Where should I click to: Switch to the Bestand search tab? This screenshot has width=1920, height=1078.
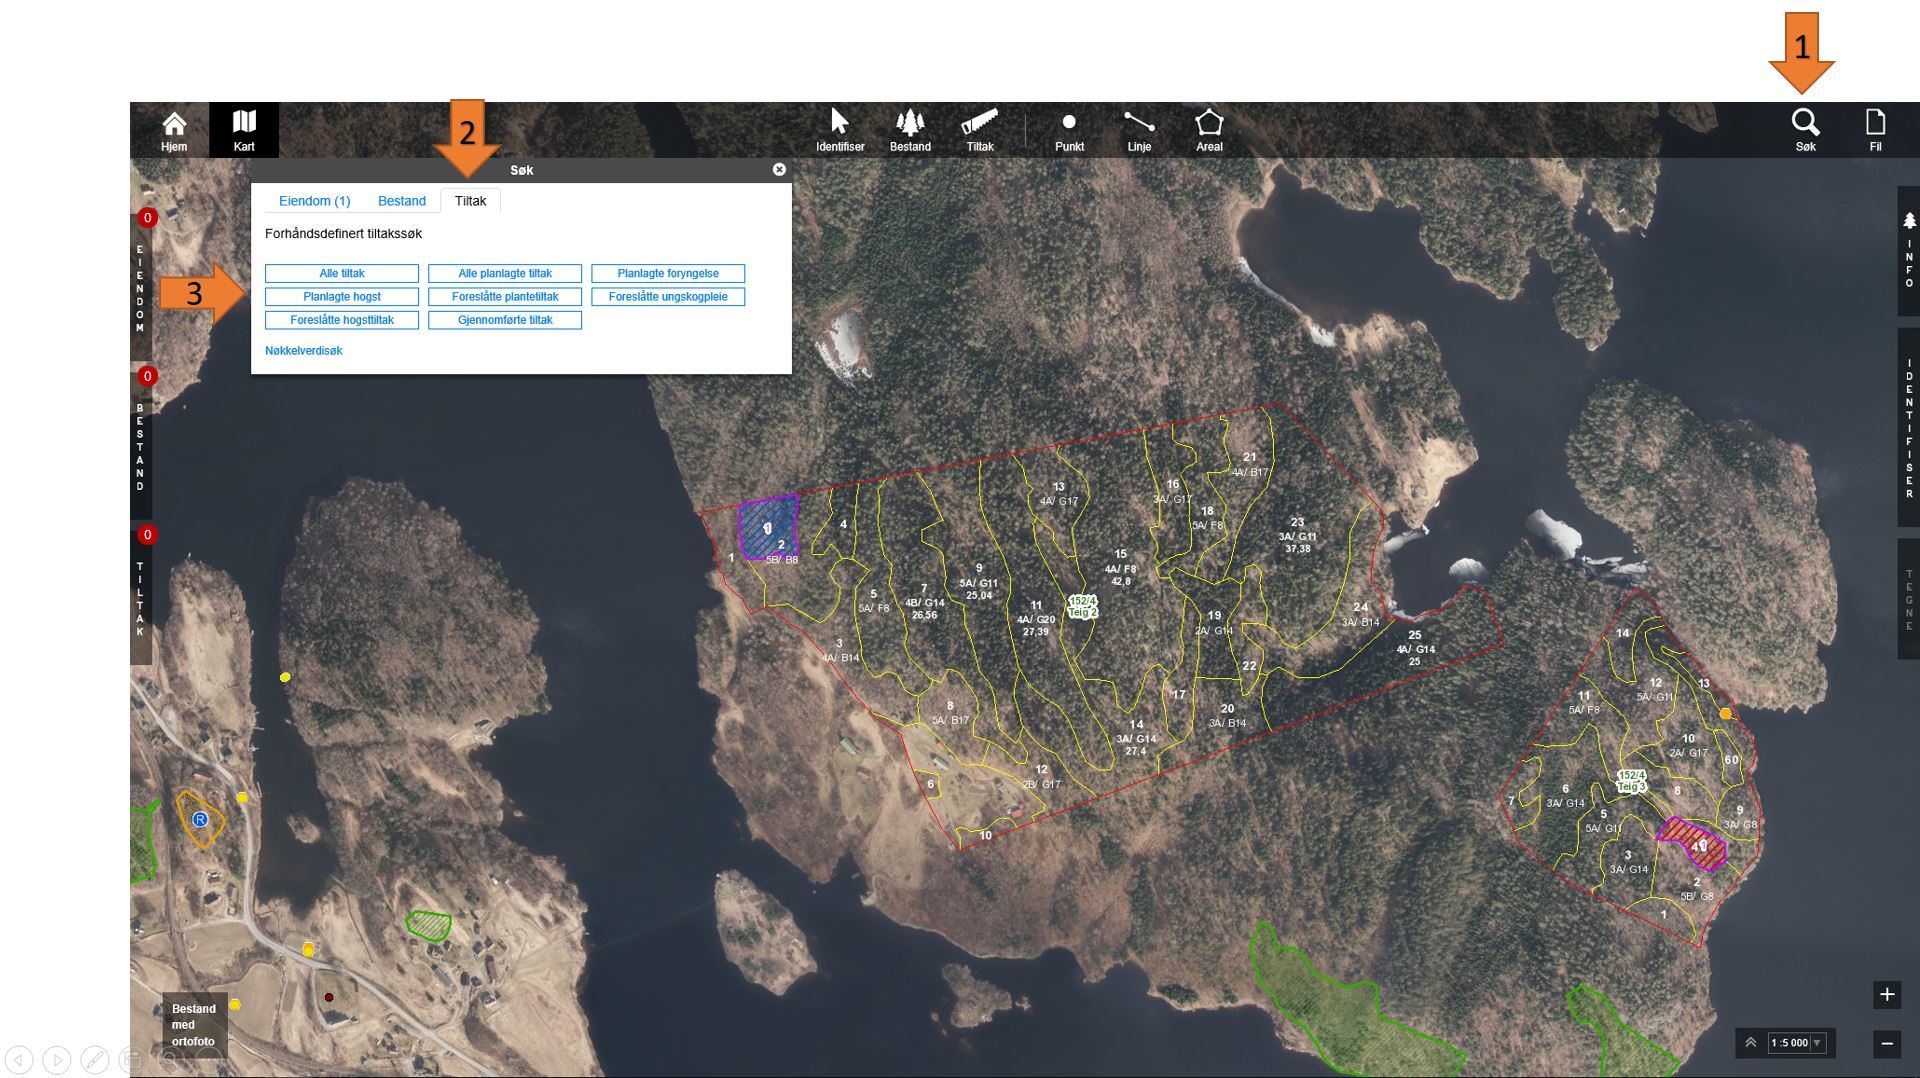click(x=401, y=201)
